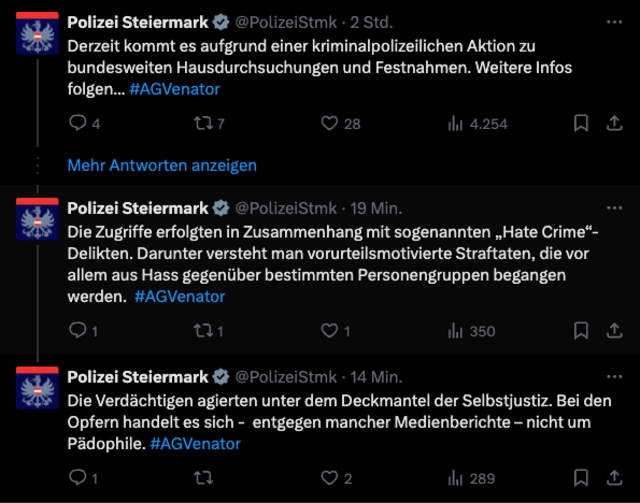The height and width of the screenshot is (503, 640).
Task: Open @PolizeiStmk handle in 19 Min. tweet
Action: pyautogui.click(x=284, y=208)
